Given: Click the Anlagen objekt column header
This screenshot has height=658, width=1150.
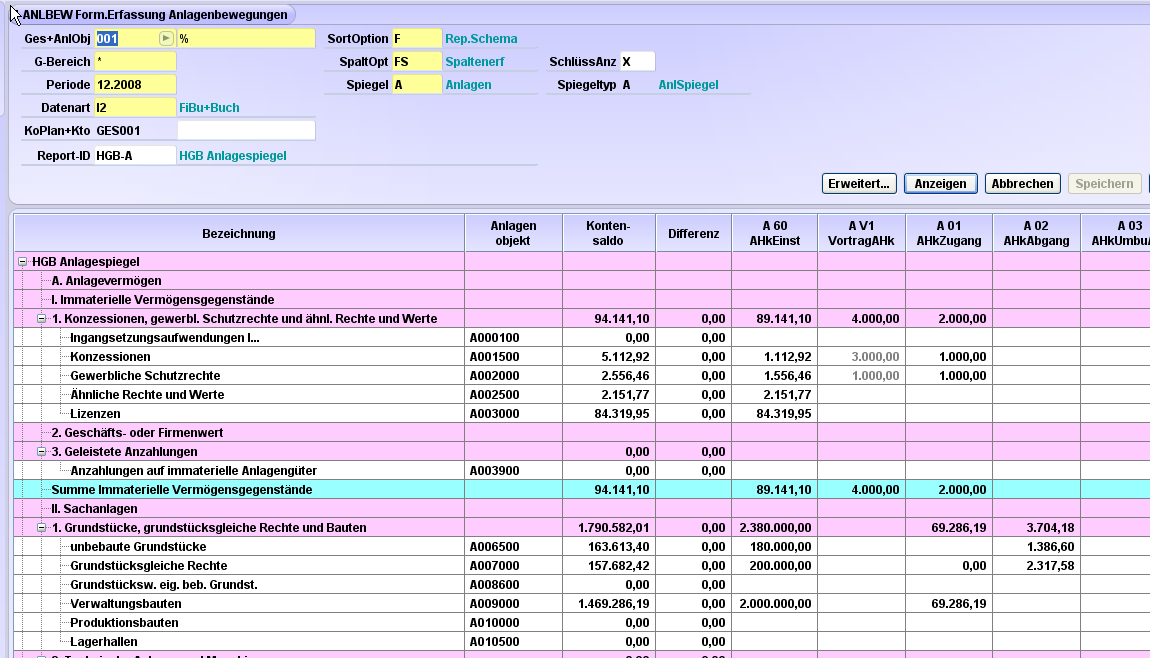Looking at the screenshot, I should tap(513, 233).
